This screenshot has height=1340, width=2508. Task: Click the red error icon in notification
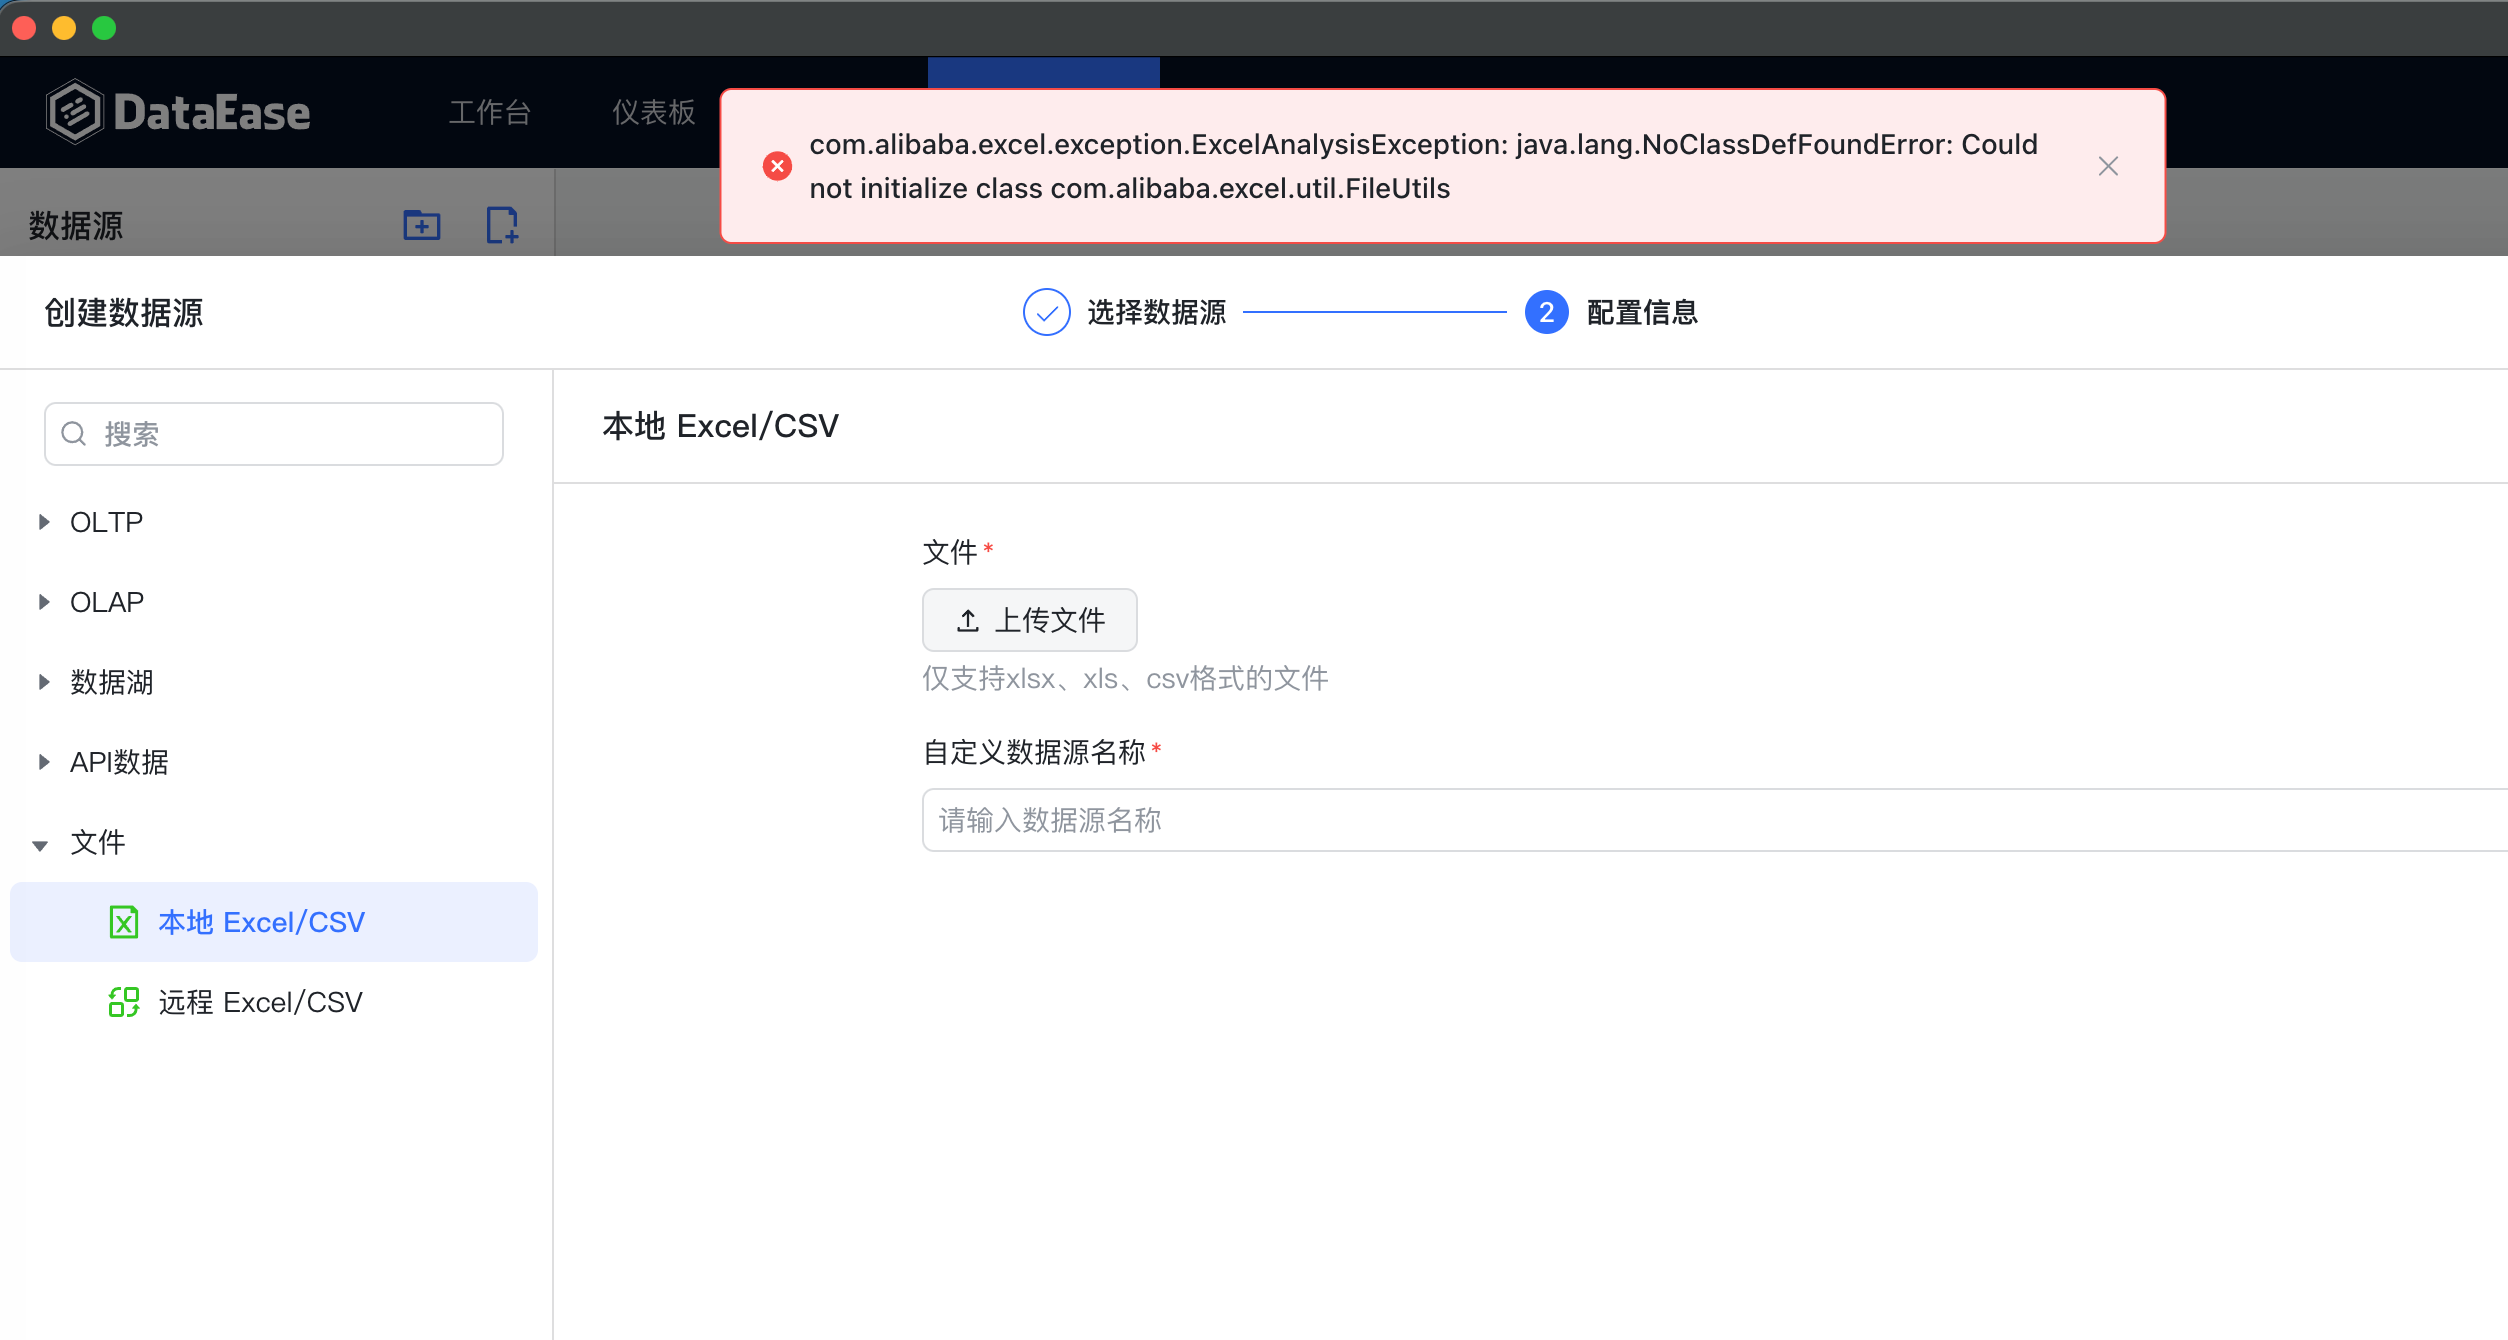coord(777,166)
